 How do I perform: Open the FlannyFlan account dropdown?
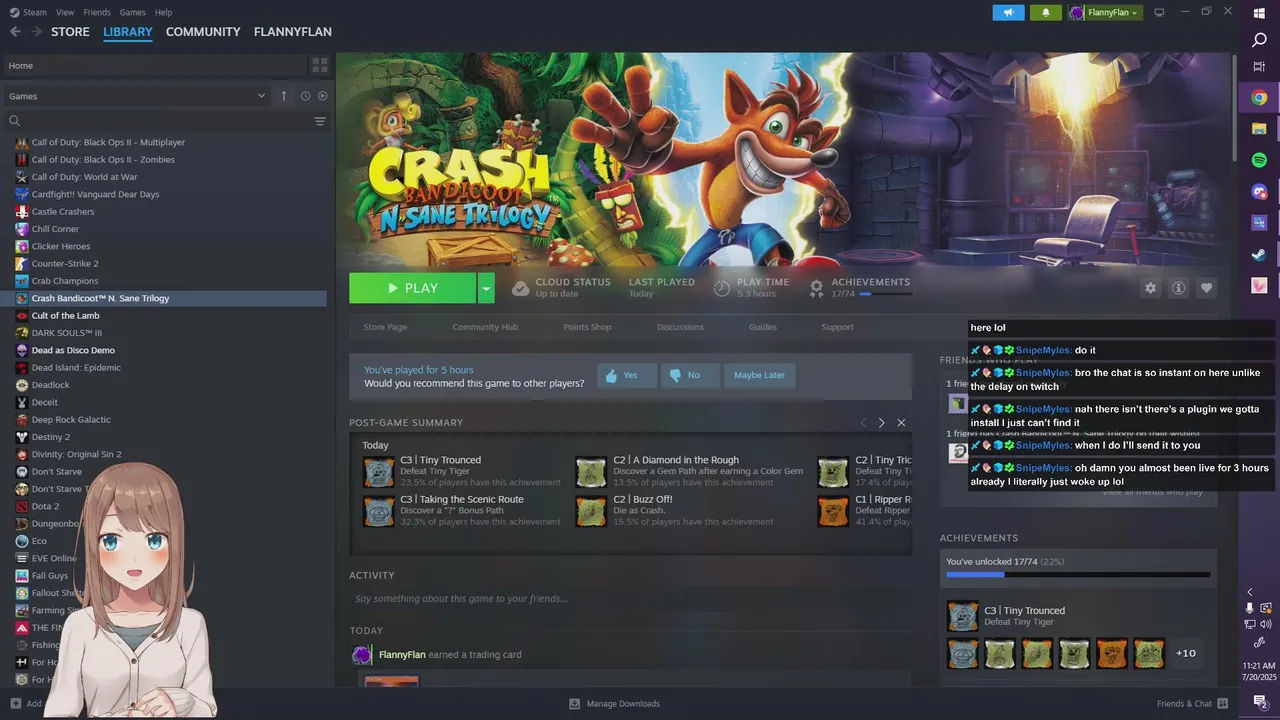(x=1105, y=12)
